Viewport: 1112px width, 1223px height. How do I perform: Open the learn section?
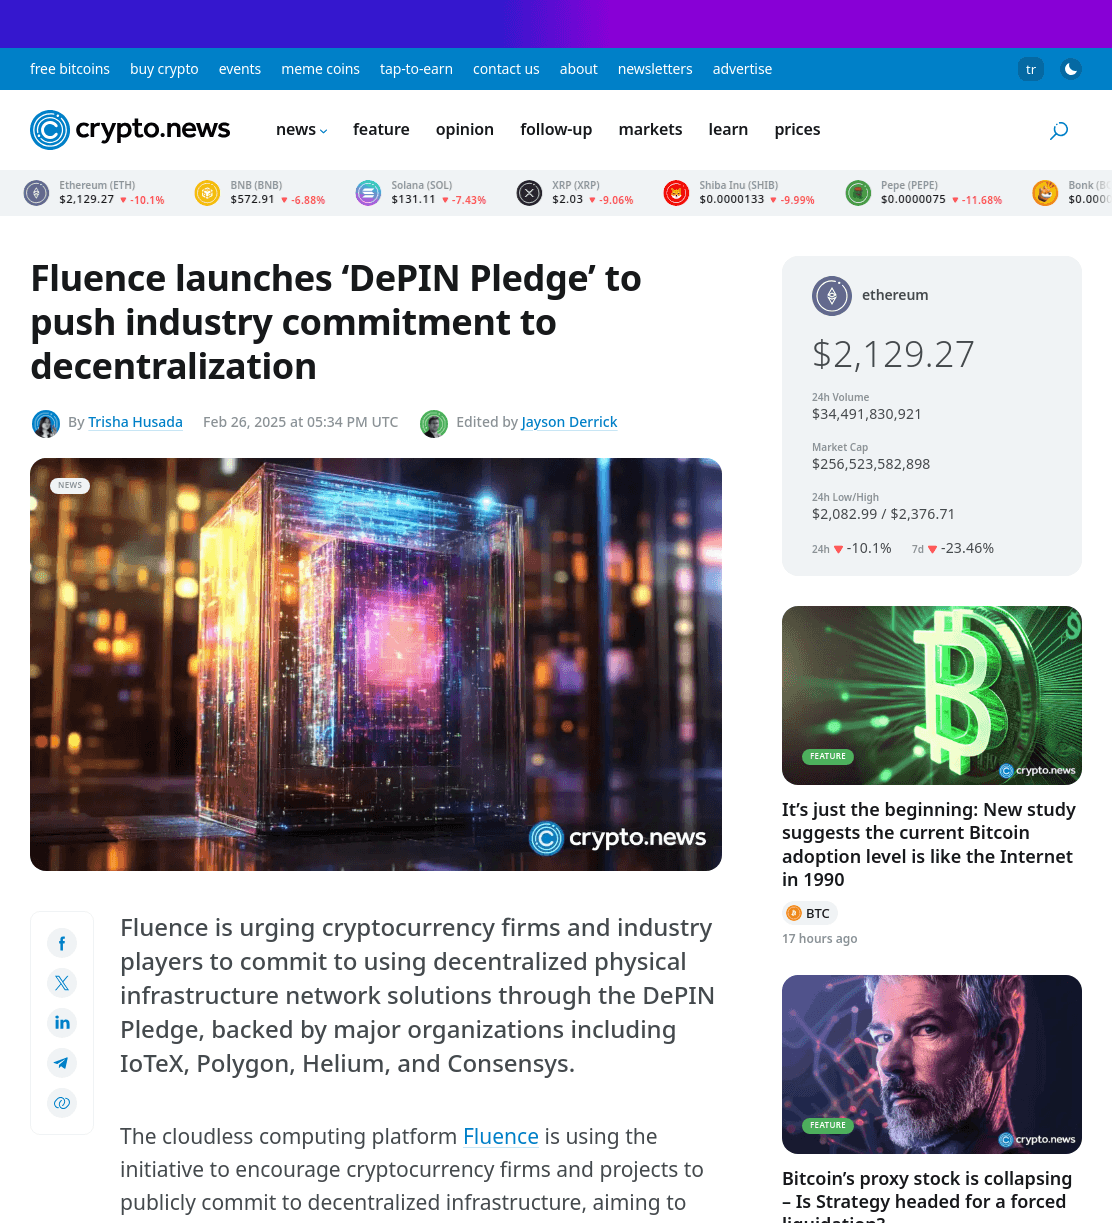[x=728, y=130]
